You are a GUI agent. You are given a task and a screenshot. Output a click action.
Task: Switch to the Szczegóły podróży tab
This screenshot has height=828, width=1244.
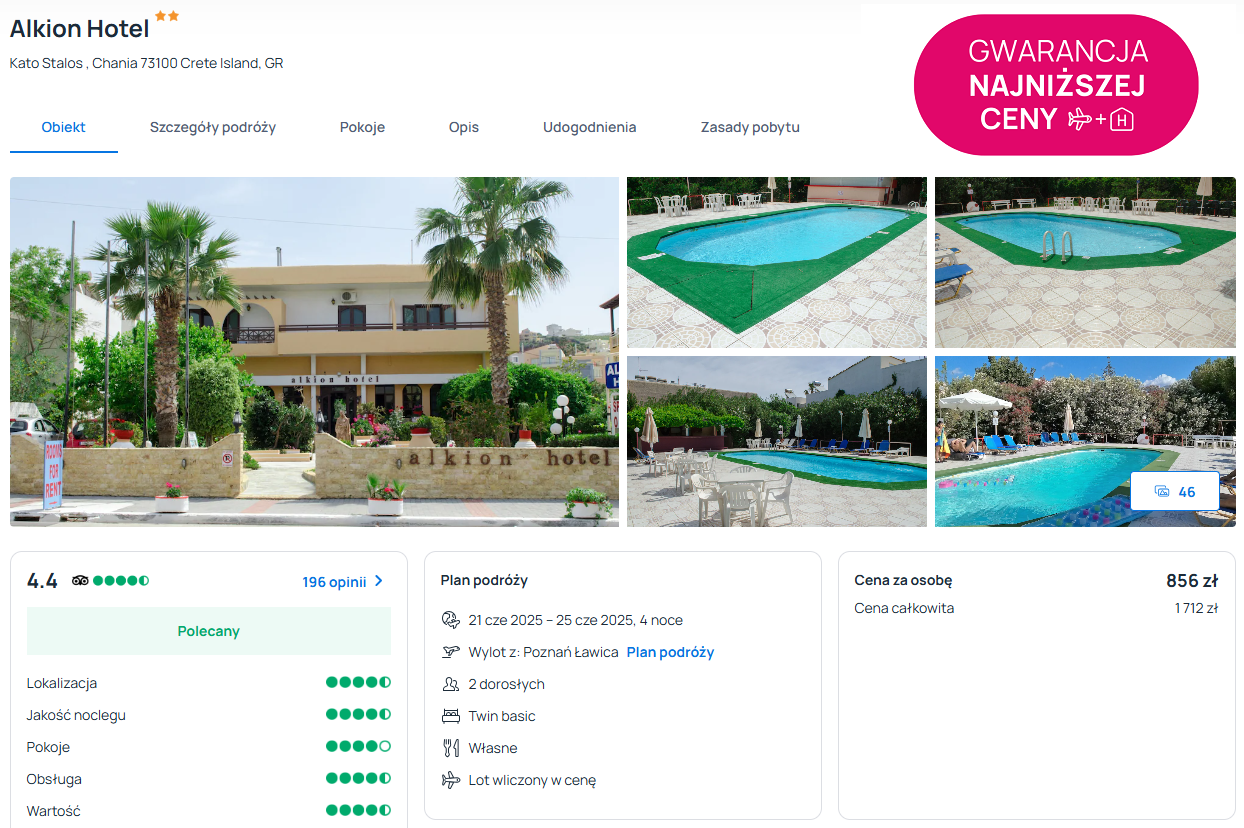click(x=213, y=127)
